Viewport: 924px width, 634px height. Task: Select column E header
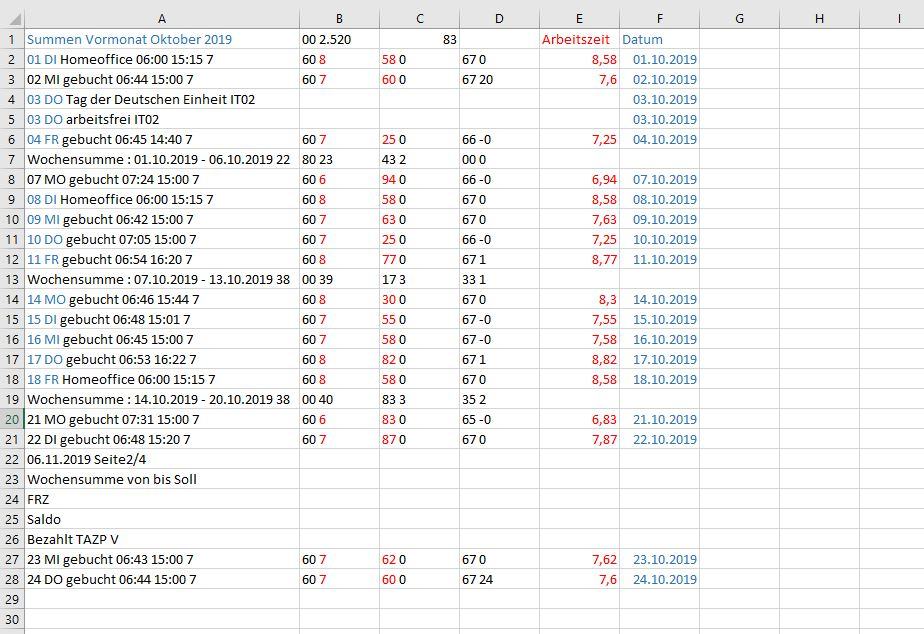click(579, 19)
